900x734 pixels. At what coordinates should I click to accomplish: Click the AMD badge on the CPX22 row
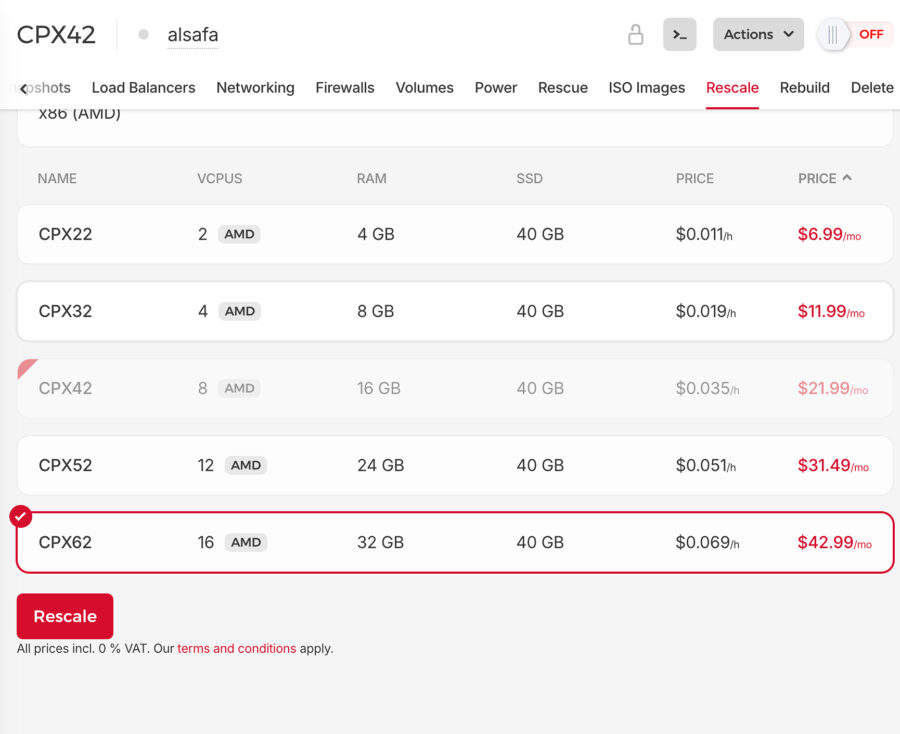pos(239,234)
